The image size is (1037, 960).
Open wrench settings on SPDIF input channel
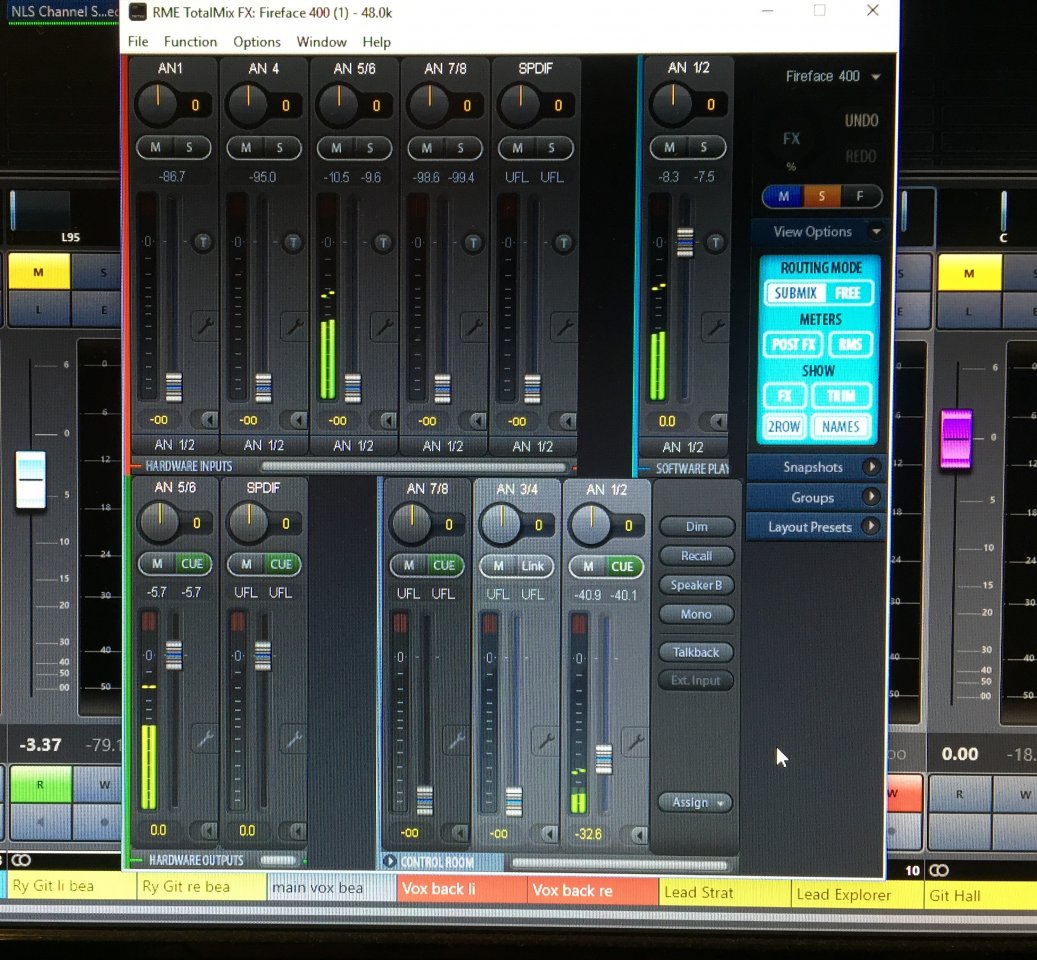pos(564,327)
